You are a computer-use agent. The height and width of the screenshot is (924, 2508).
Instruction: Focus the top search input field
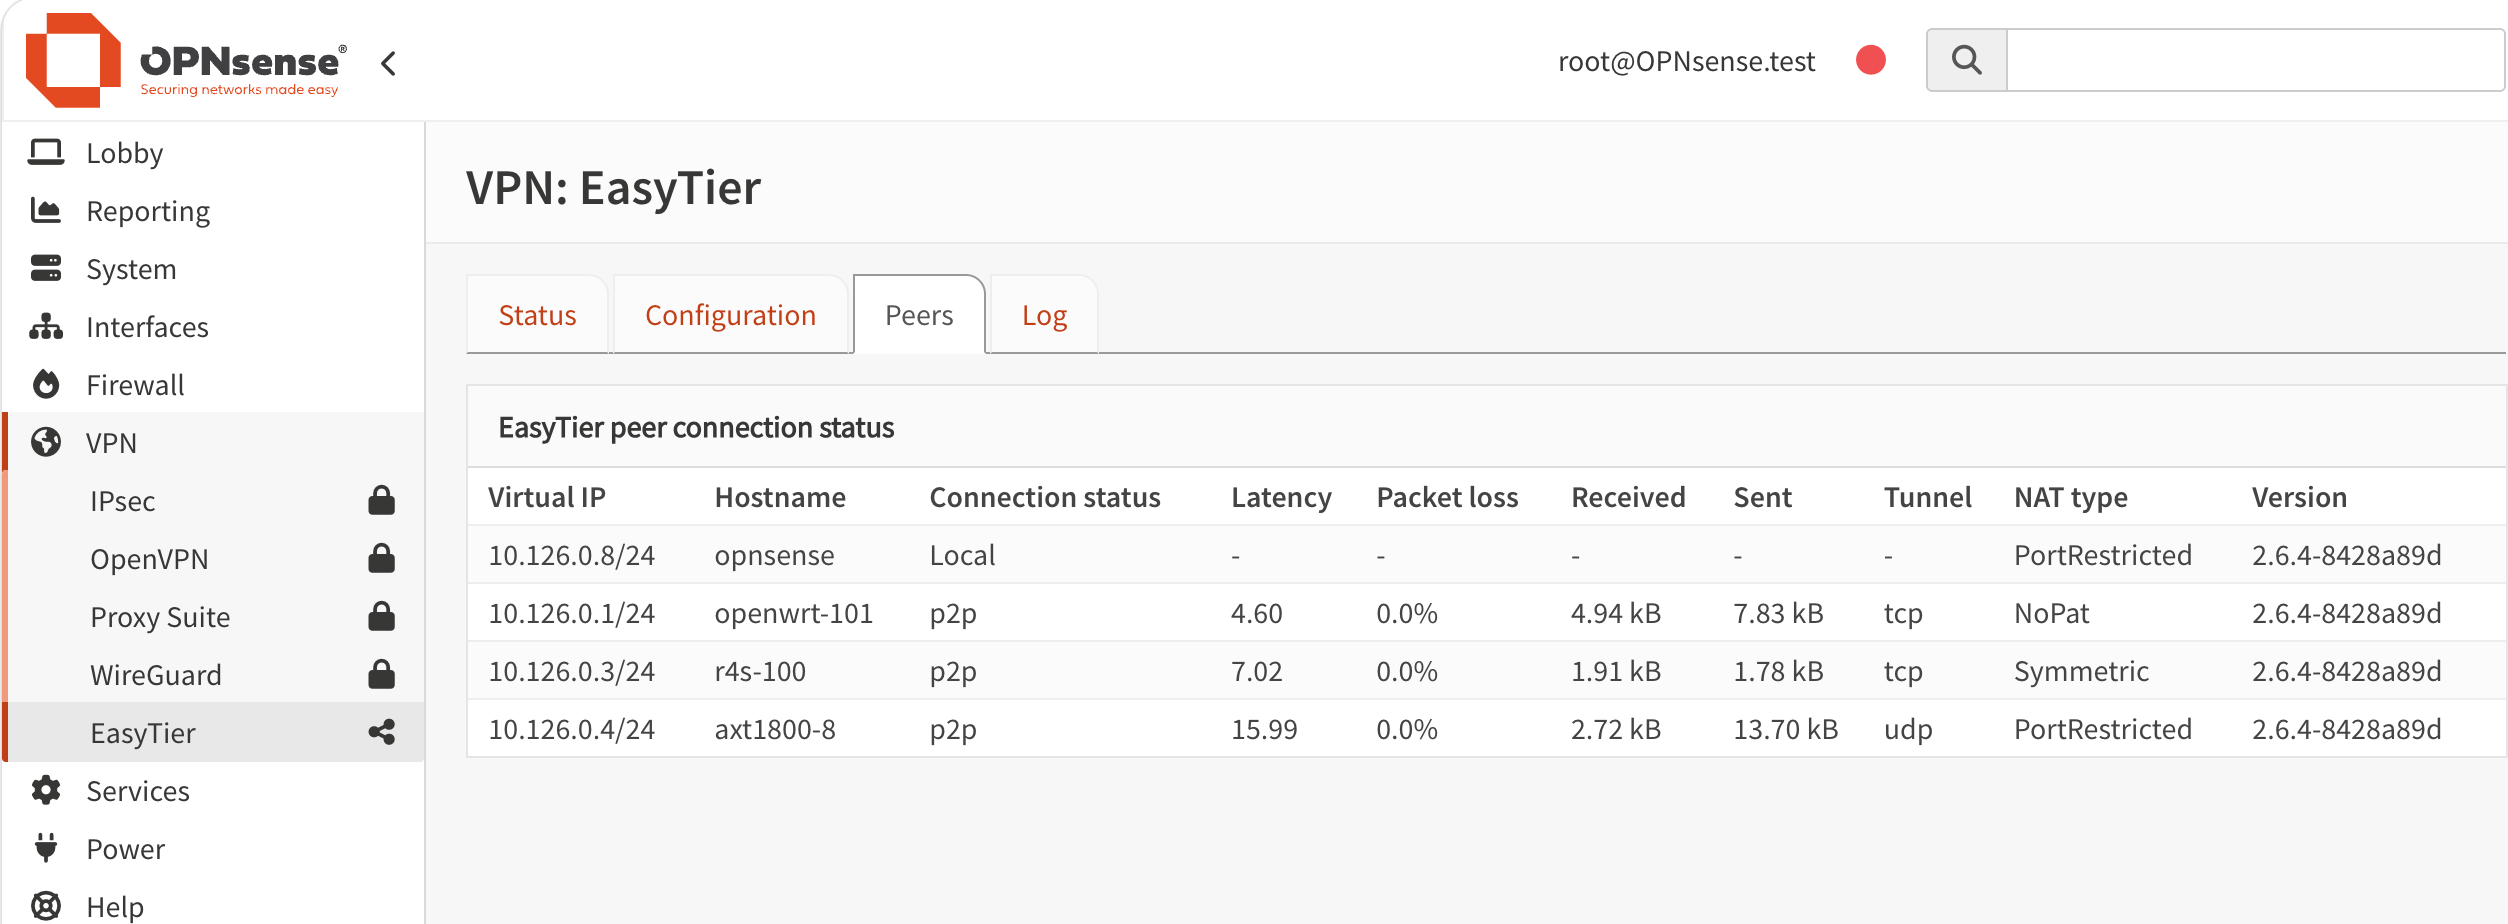point(2255,60)
